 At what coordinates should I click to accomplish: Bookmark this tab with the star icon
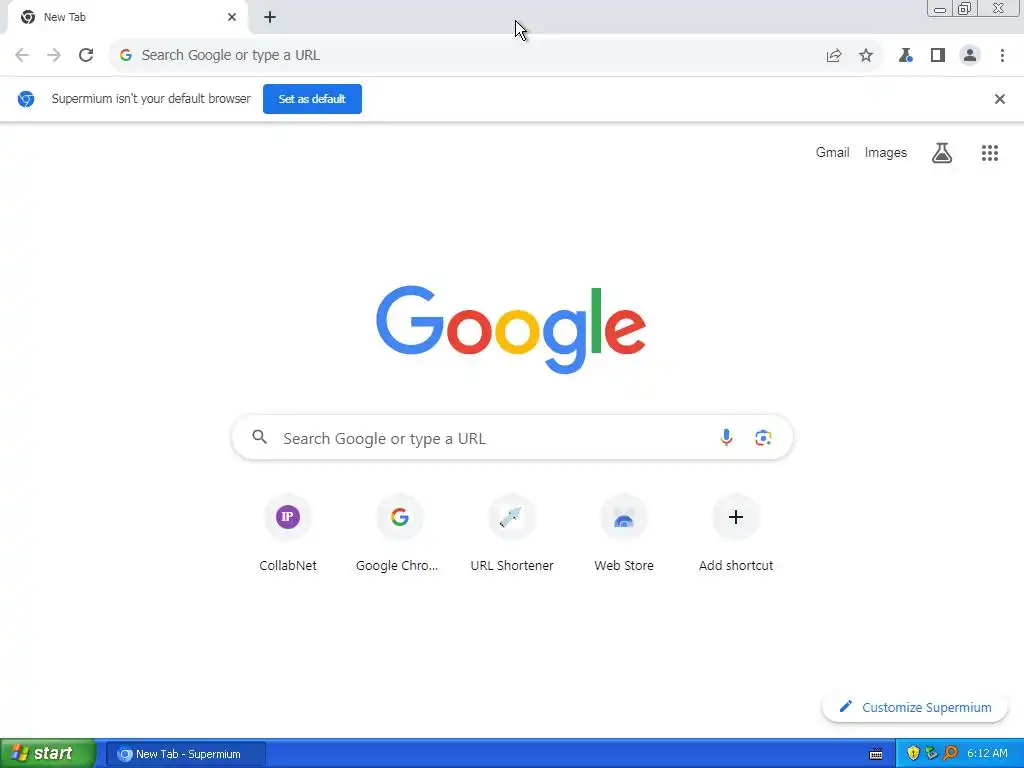click(866, 56)
